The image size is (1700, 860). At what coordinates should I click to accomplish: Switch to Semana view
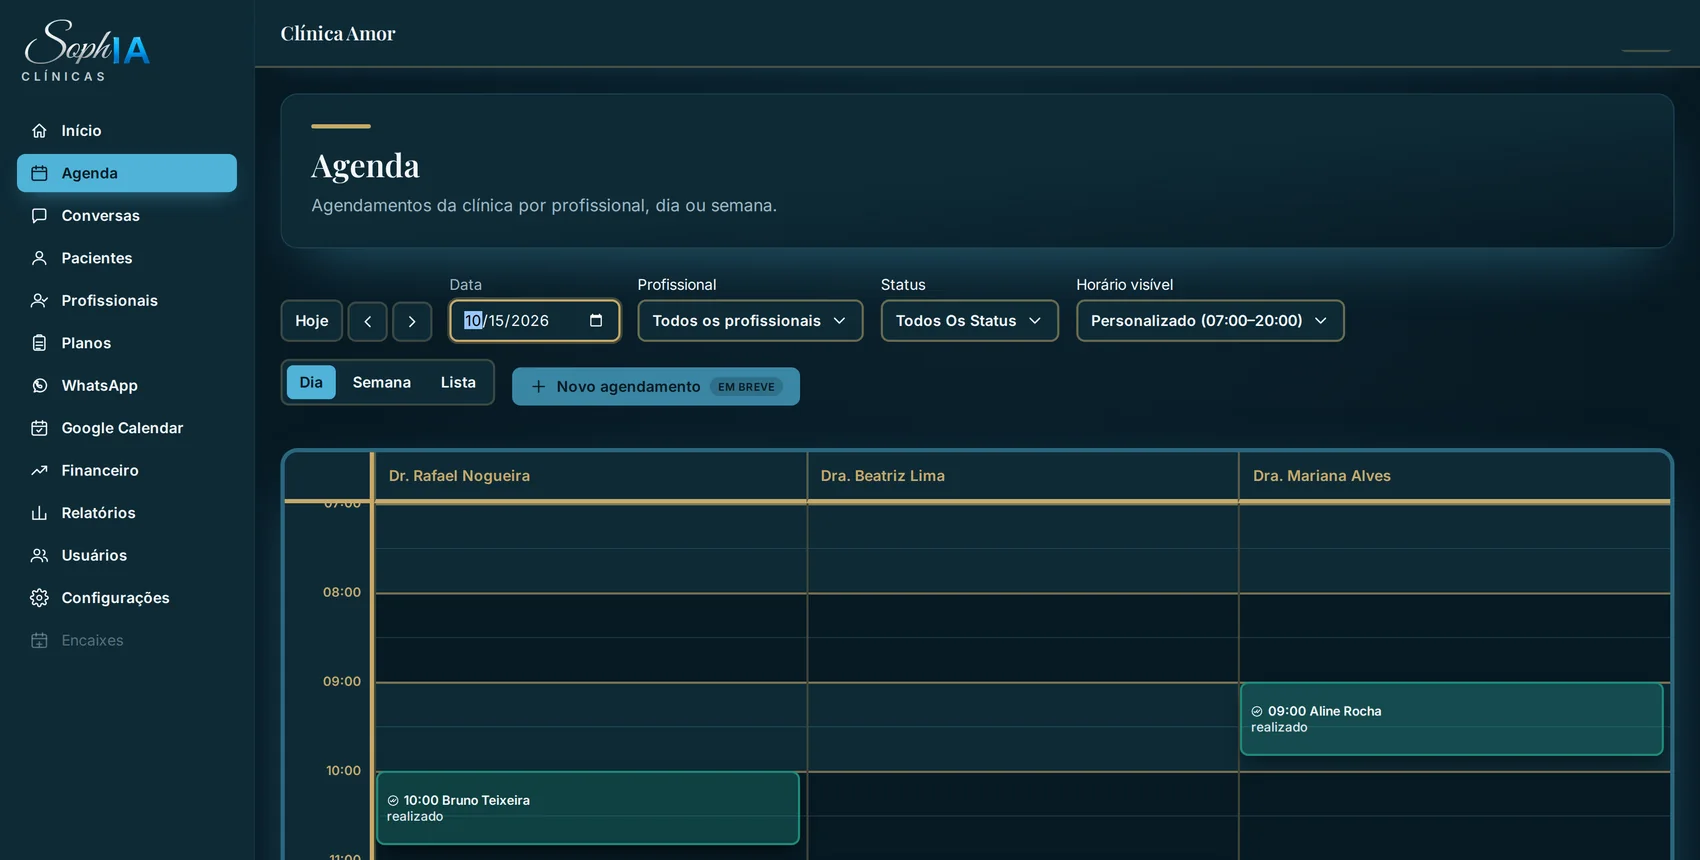pos(382,383)
